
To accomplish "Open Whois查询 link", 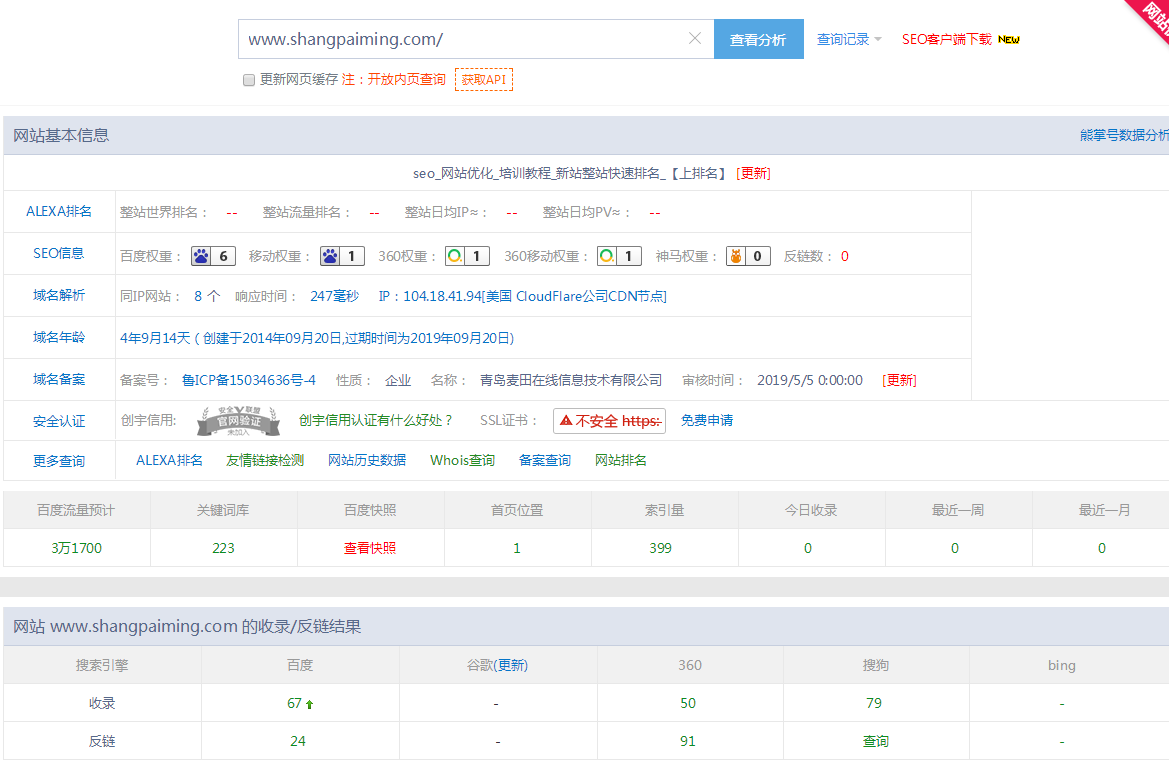I will tap(462, 461).
